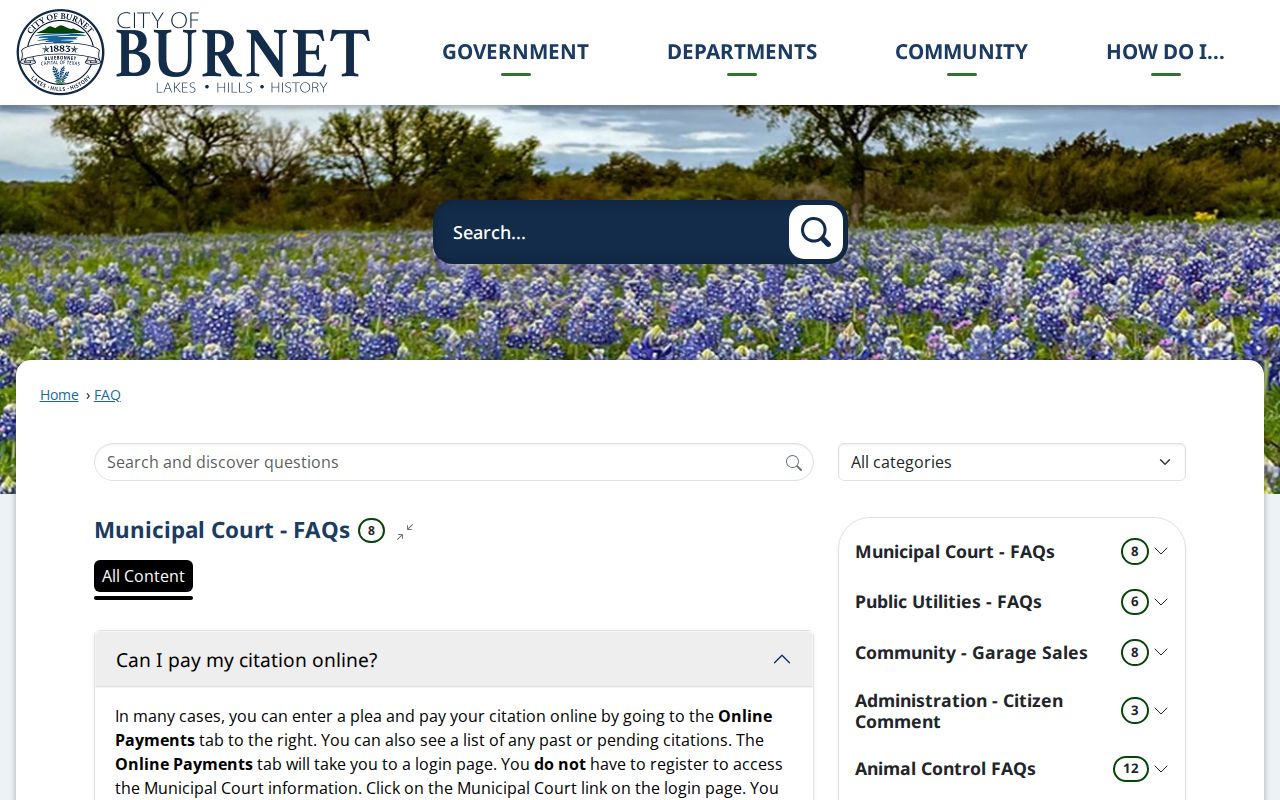Viewport: 1280px width, 800px height.
Task: Expand Community - Garage Sales sidebar category
Action: pyautogui.click(x=1161, y=652)
